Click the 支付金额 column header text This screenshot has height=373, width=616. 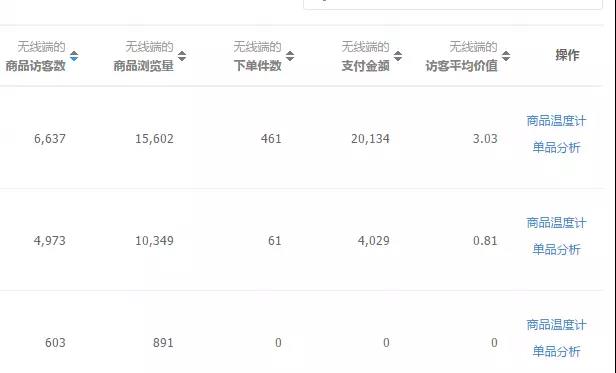pyautogui.click(x=365, y=66)
